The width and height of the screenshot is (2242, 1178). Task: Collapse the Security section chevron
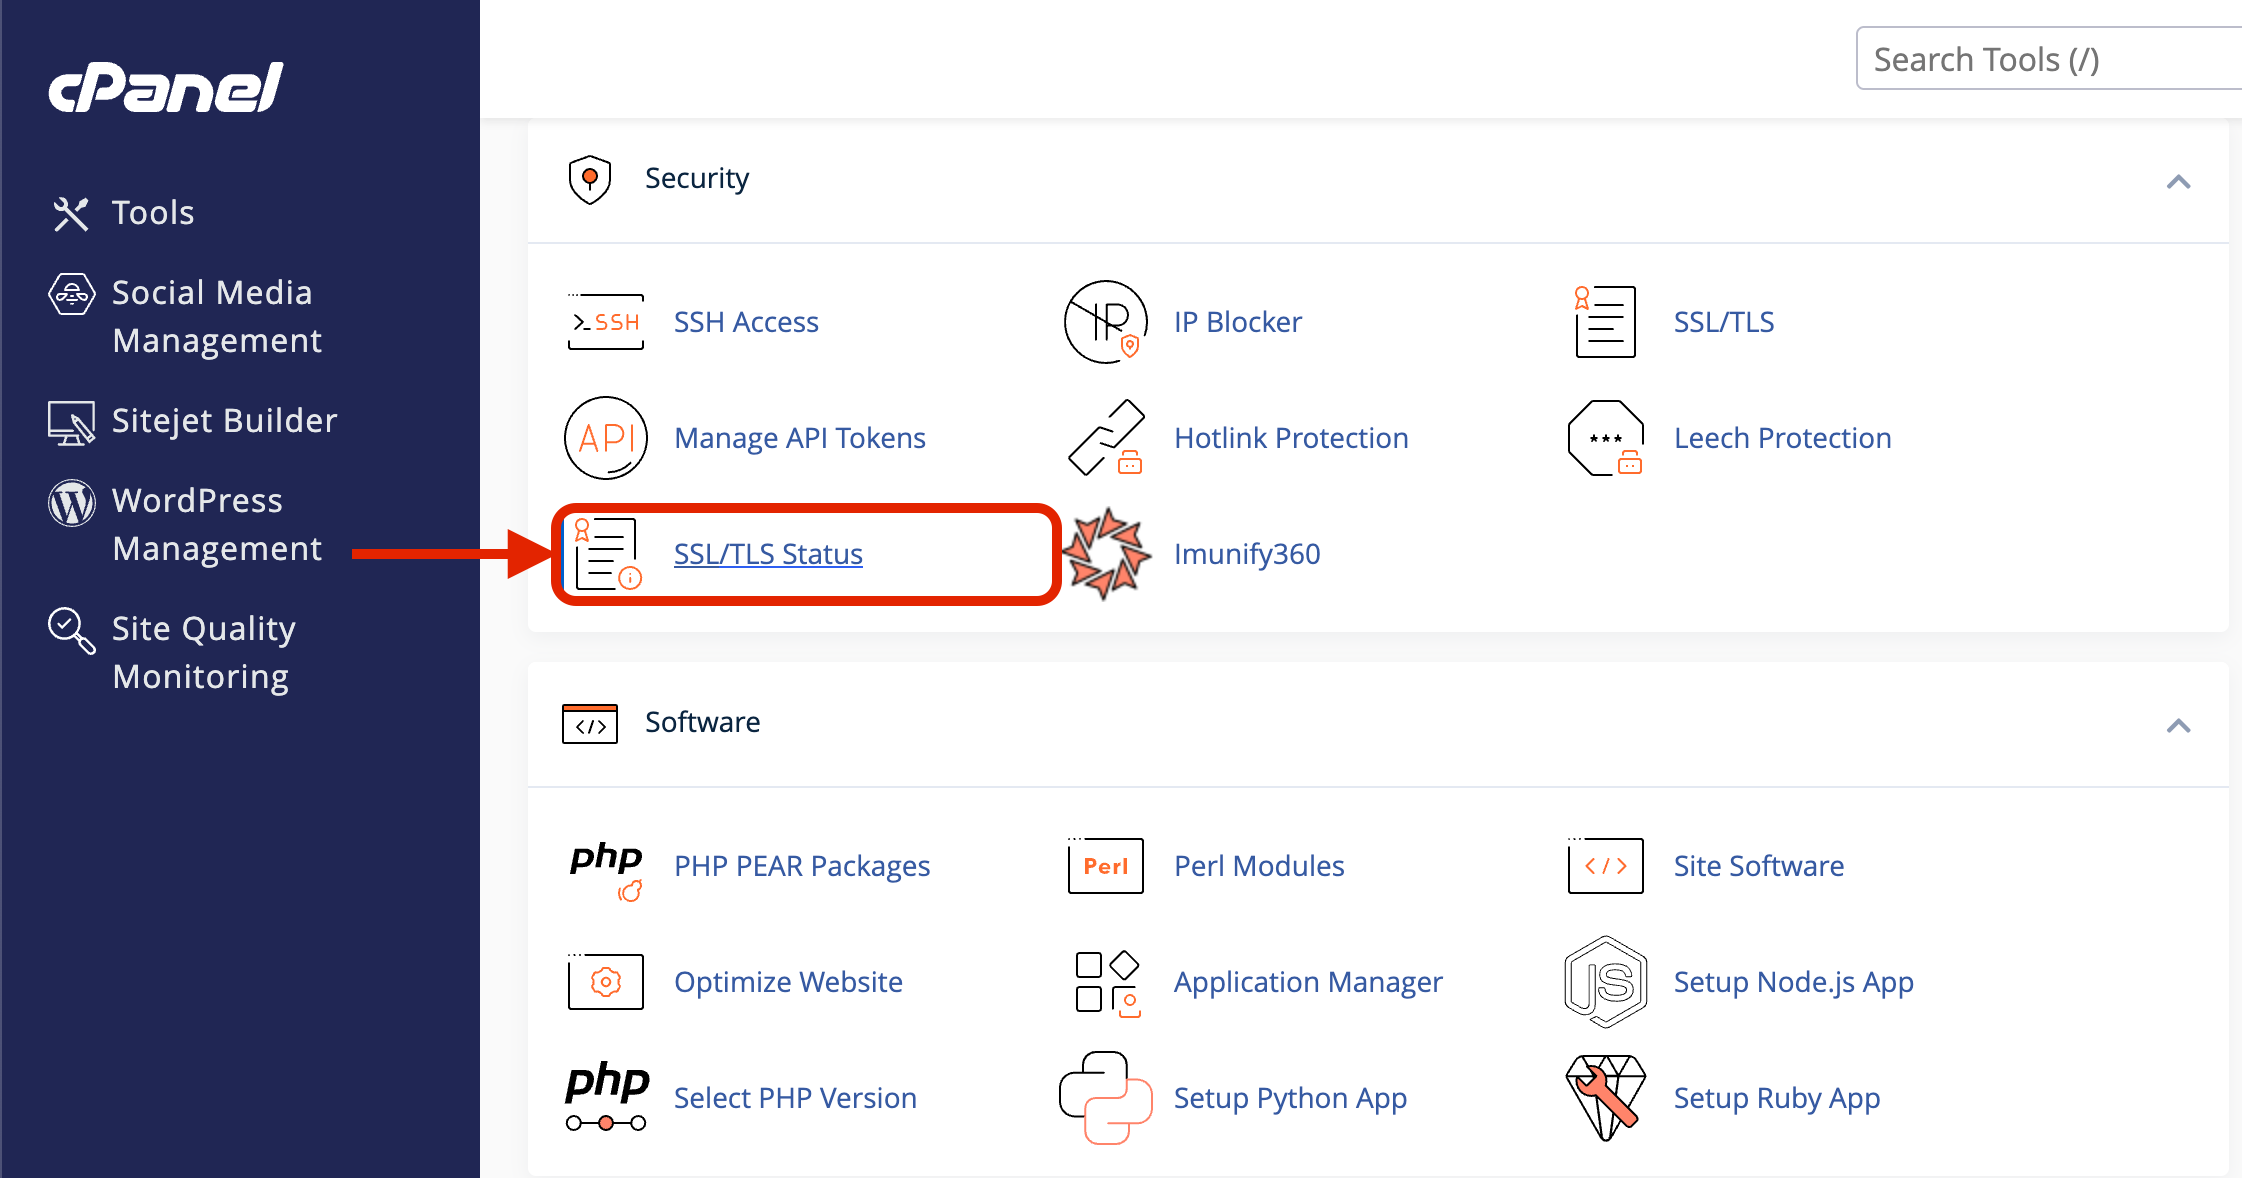pyautogui.click(x=2179, y=182)
